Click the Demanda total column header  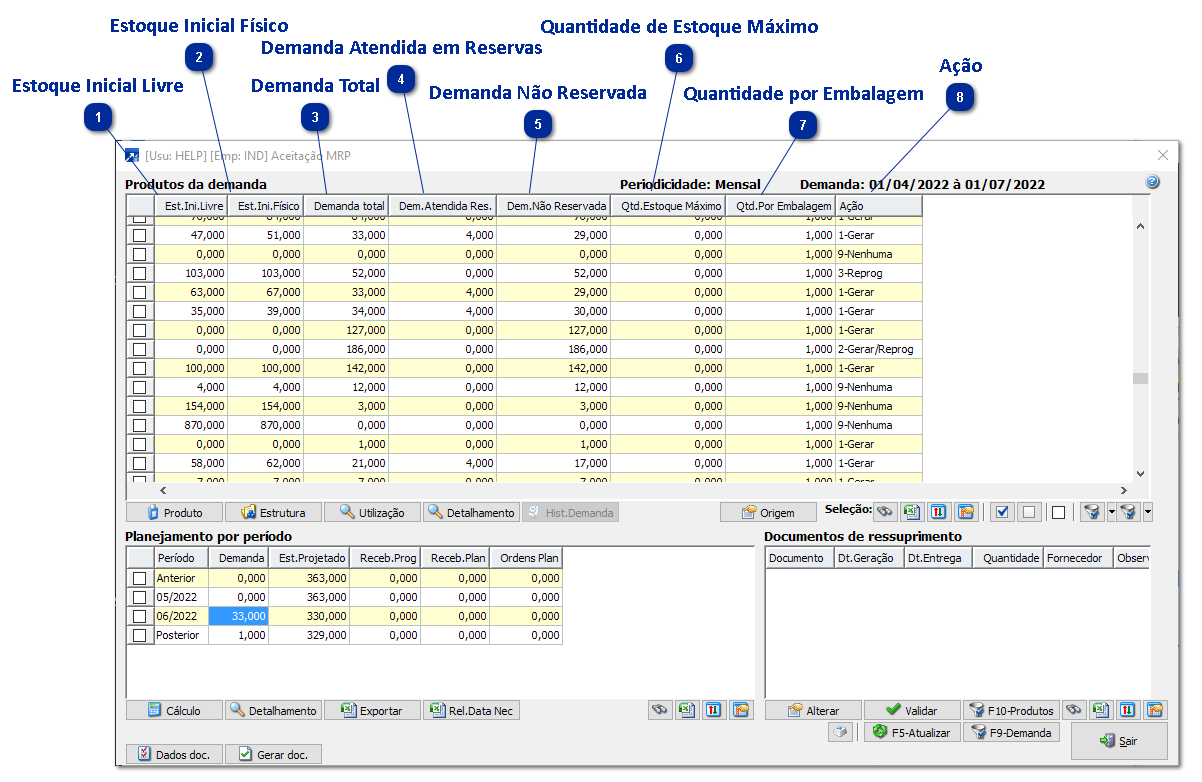[346, 206]
